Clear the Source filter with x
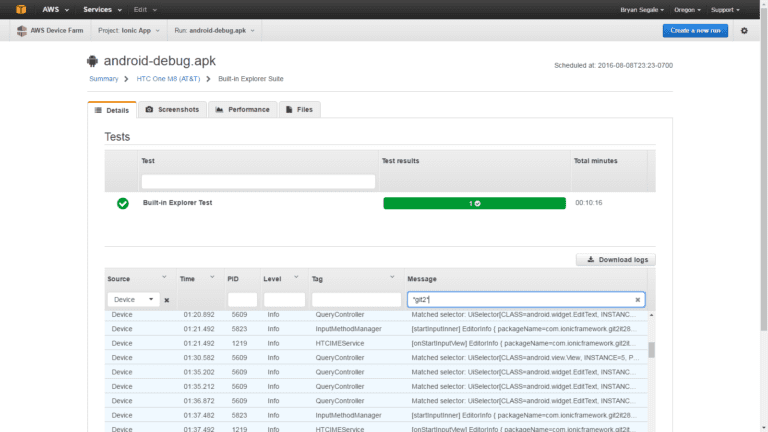Image resolution: width=768 pixels, height=432 pixels. (x=167, y=300)
